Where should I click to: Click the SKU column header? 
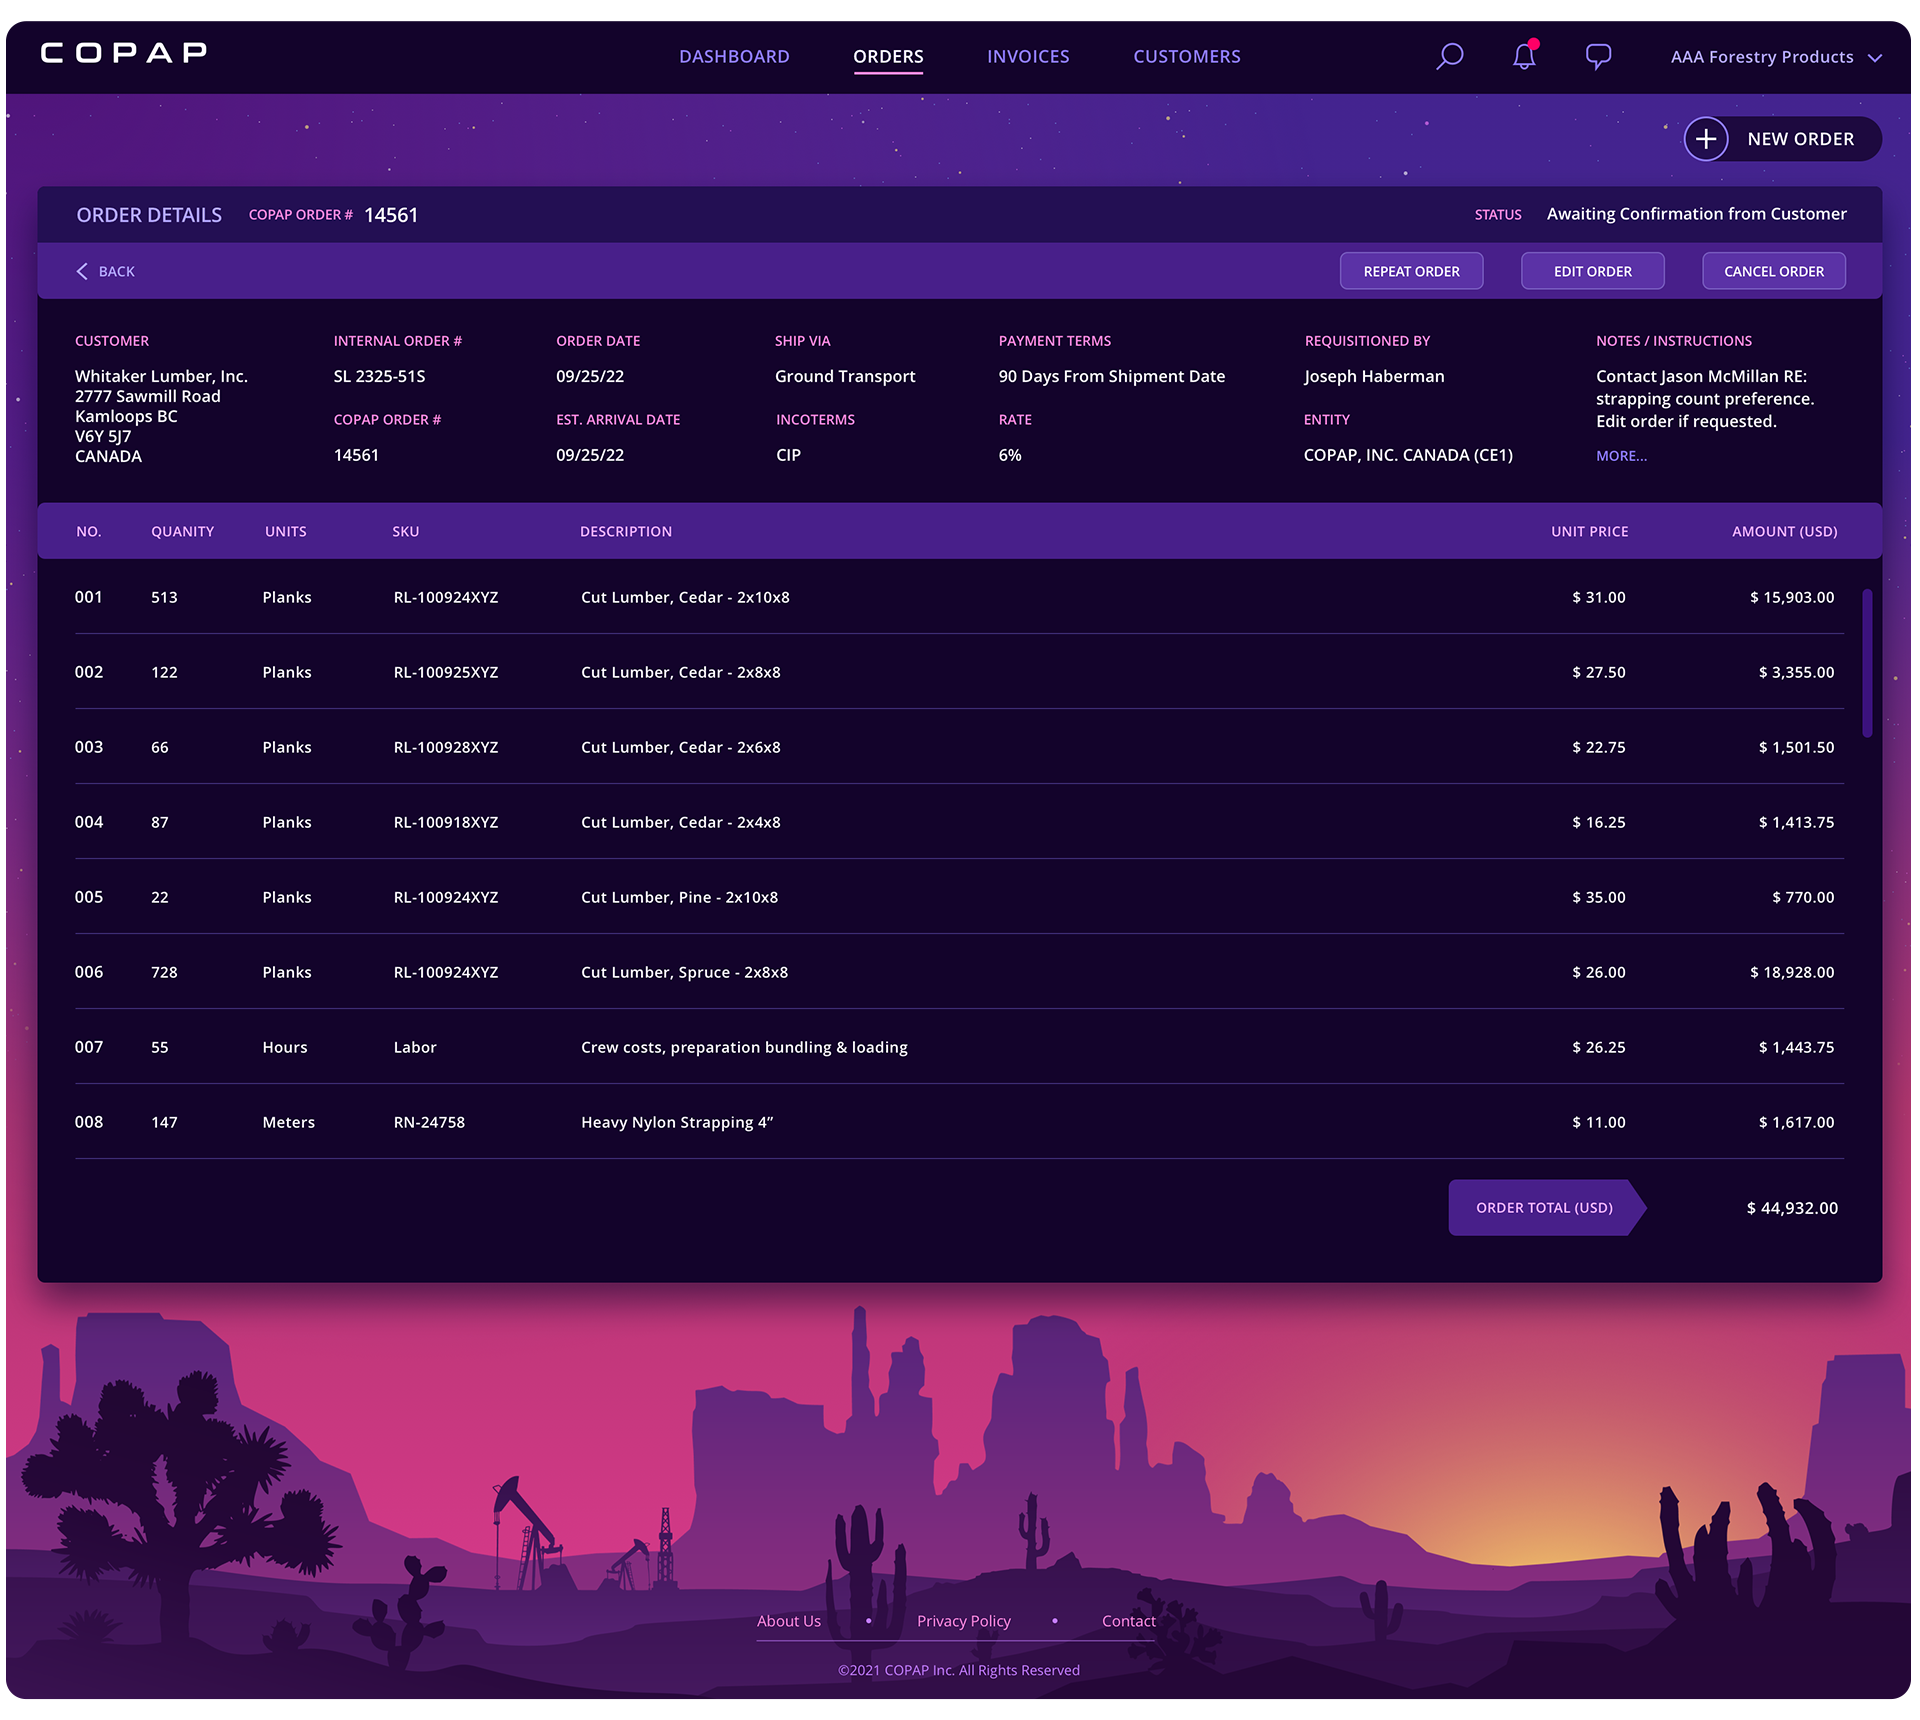pyautogui.click(x=405, y=532)
